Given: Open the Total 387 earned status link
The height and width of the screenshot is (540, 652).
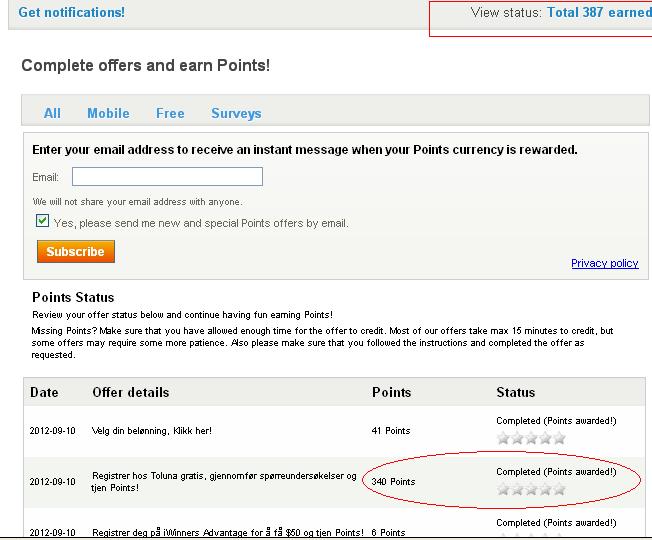Looking at the screenshot, I should point(598,13).
